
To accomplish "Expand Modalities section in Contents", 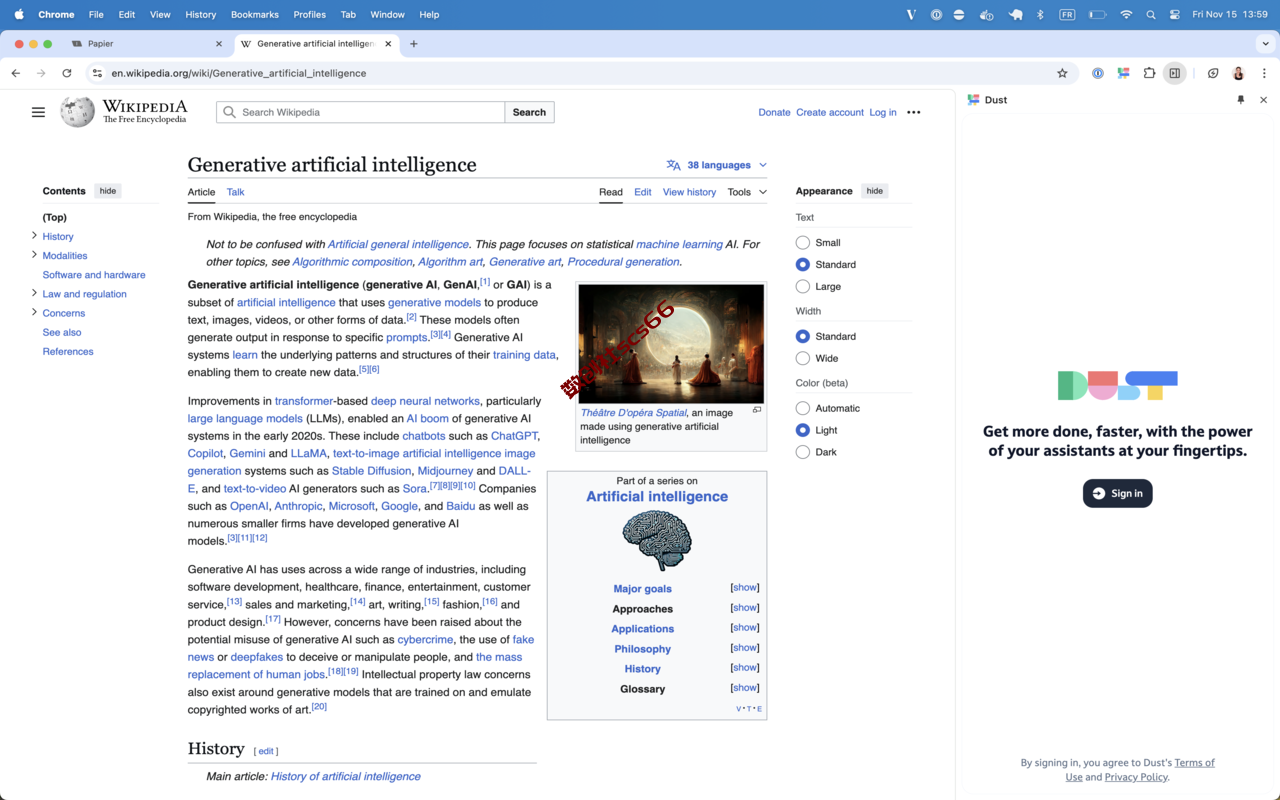I will coord(34,255).
